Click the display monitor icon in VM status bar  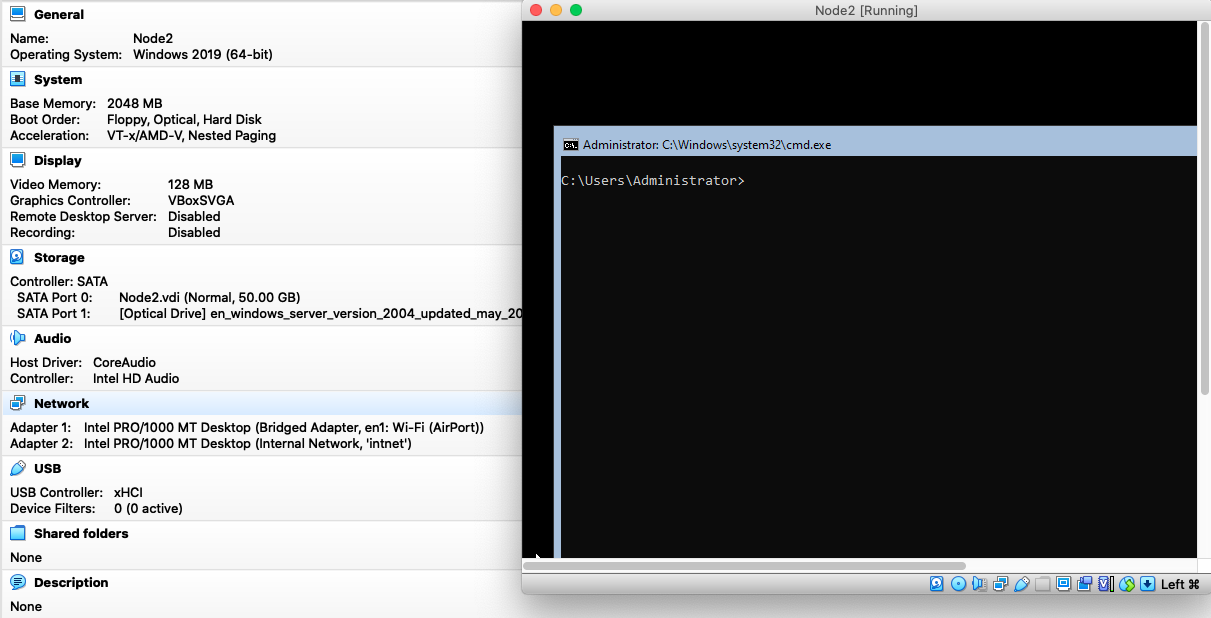click(x=1063, y=584)
